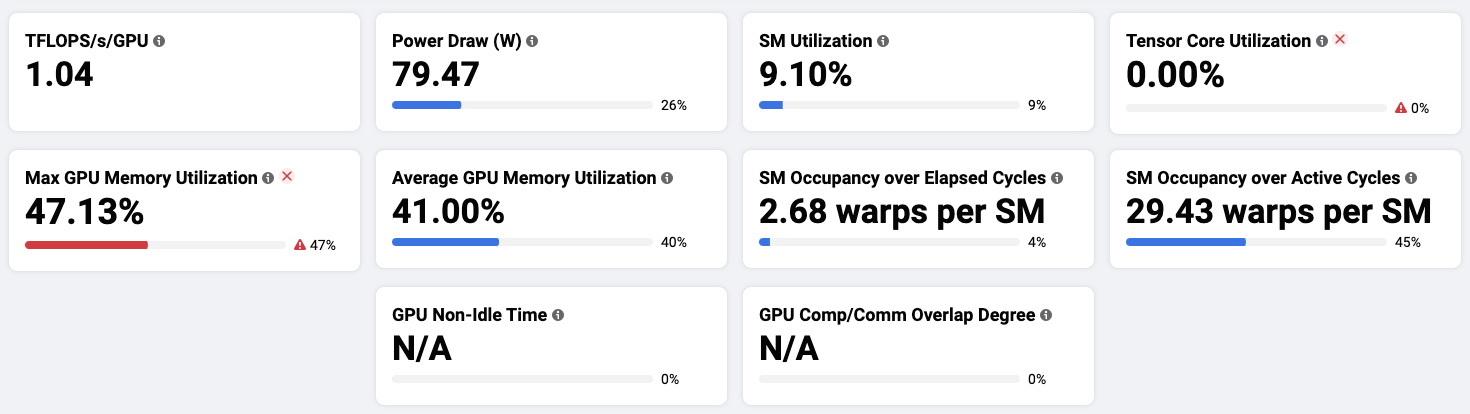Click the GPU Non-Idle Time info icon
The width and height of the screenshot is (1470, 414).
(558, 315)
